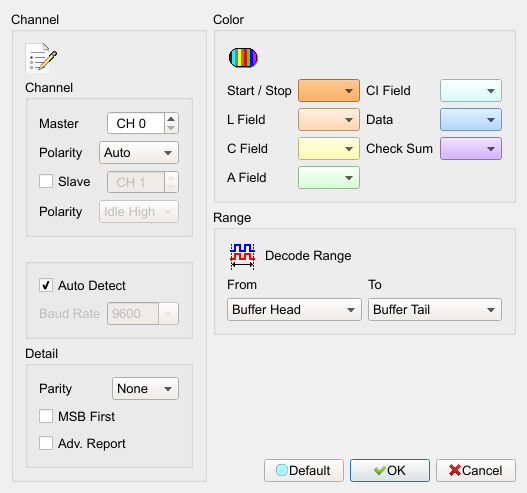Click the From label above Buffer Head
Viewport: 527px width, 493px height.
pos(242,285)
